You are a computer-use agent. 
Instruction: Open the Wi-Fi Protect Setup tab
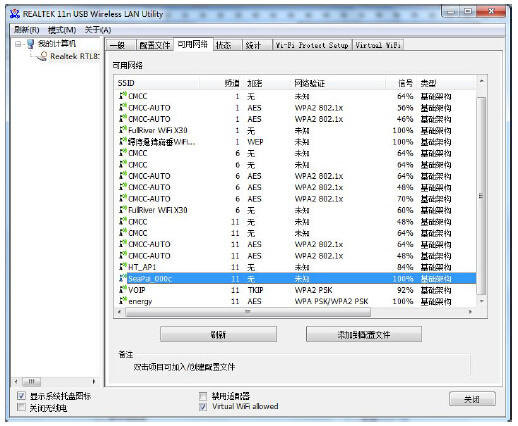point(312,45)
